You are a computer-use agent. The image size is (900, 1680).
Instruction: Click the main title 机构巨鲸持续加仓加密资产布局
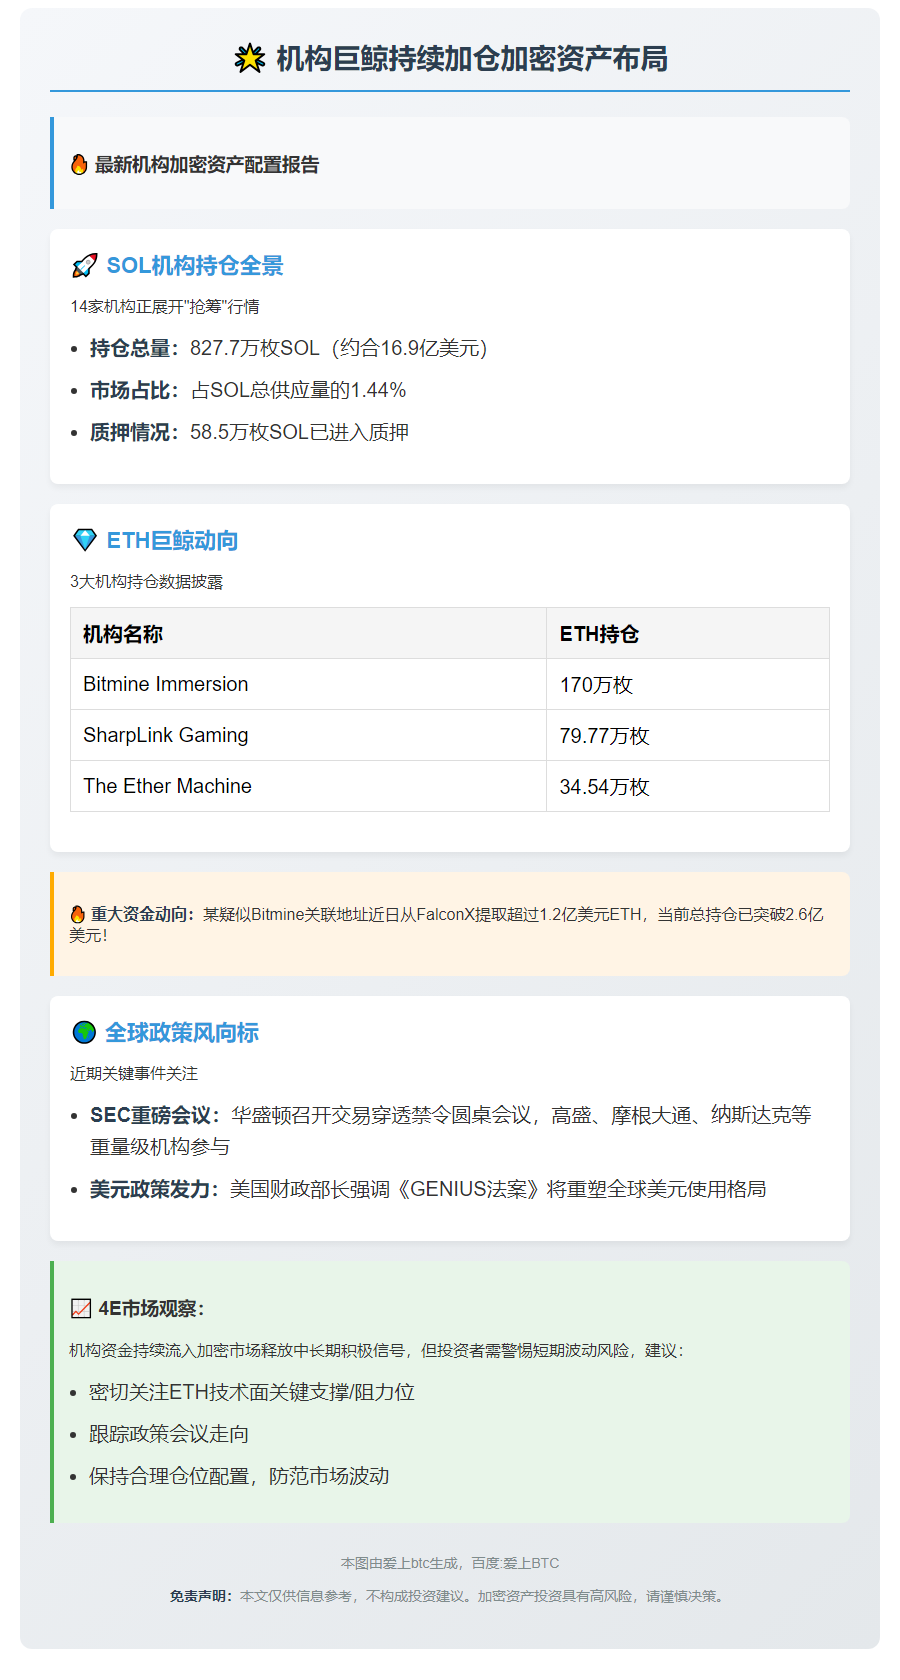[472, 59]
